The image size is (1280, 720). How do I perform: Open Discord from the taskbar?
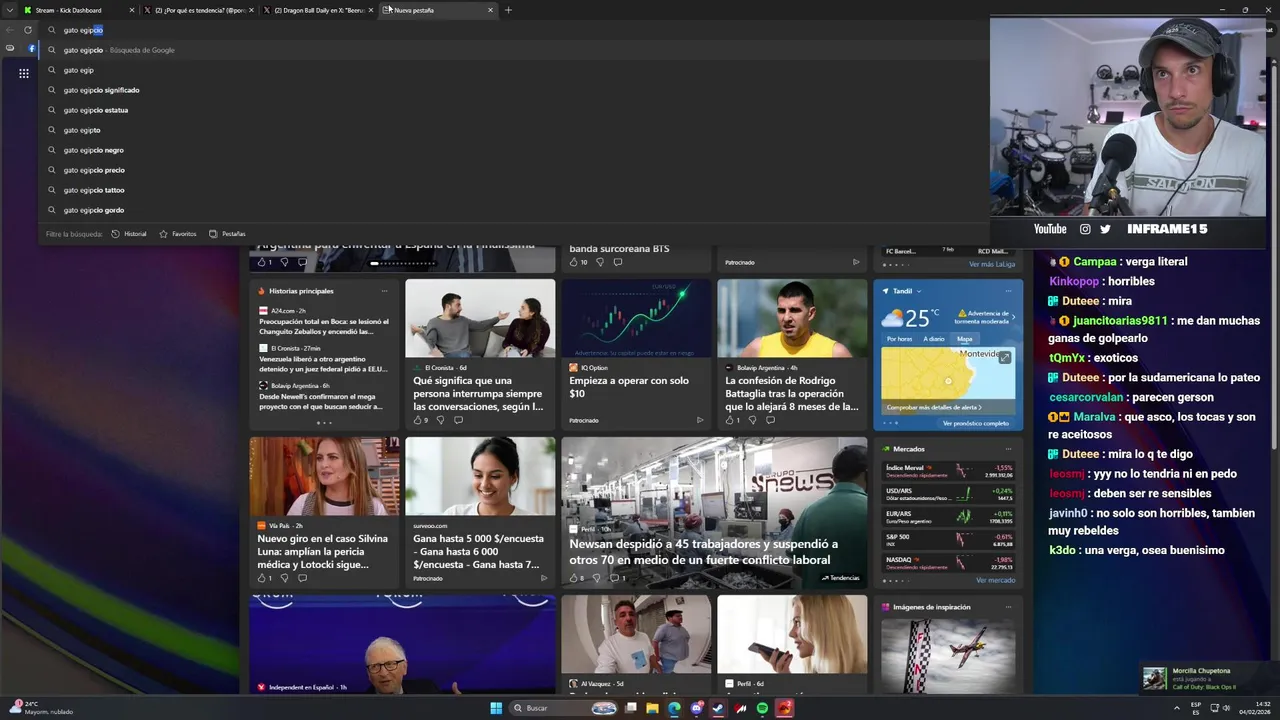click(x=696, y=708)
